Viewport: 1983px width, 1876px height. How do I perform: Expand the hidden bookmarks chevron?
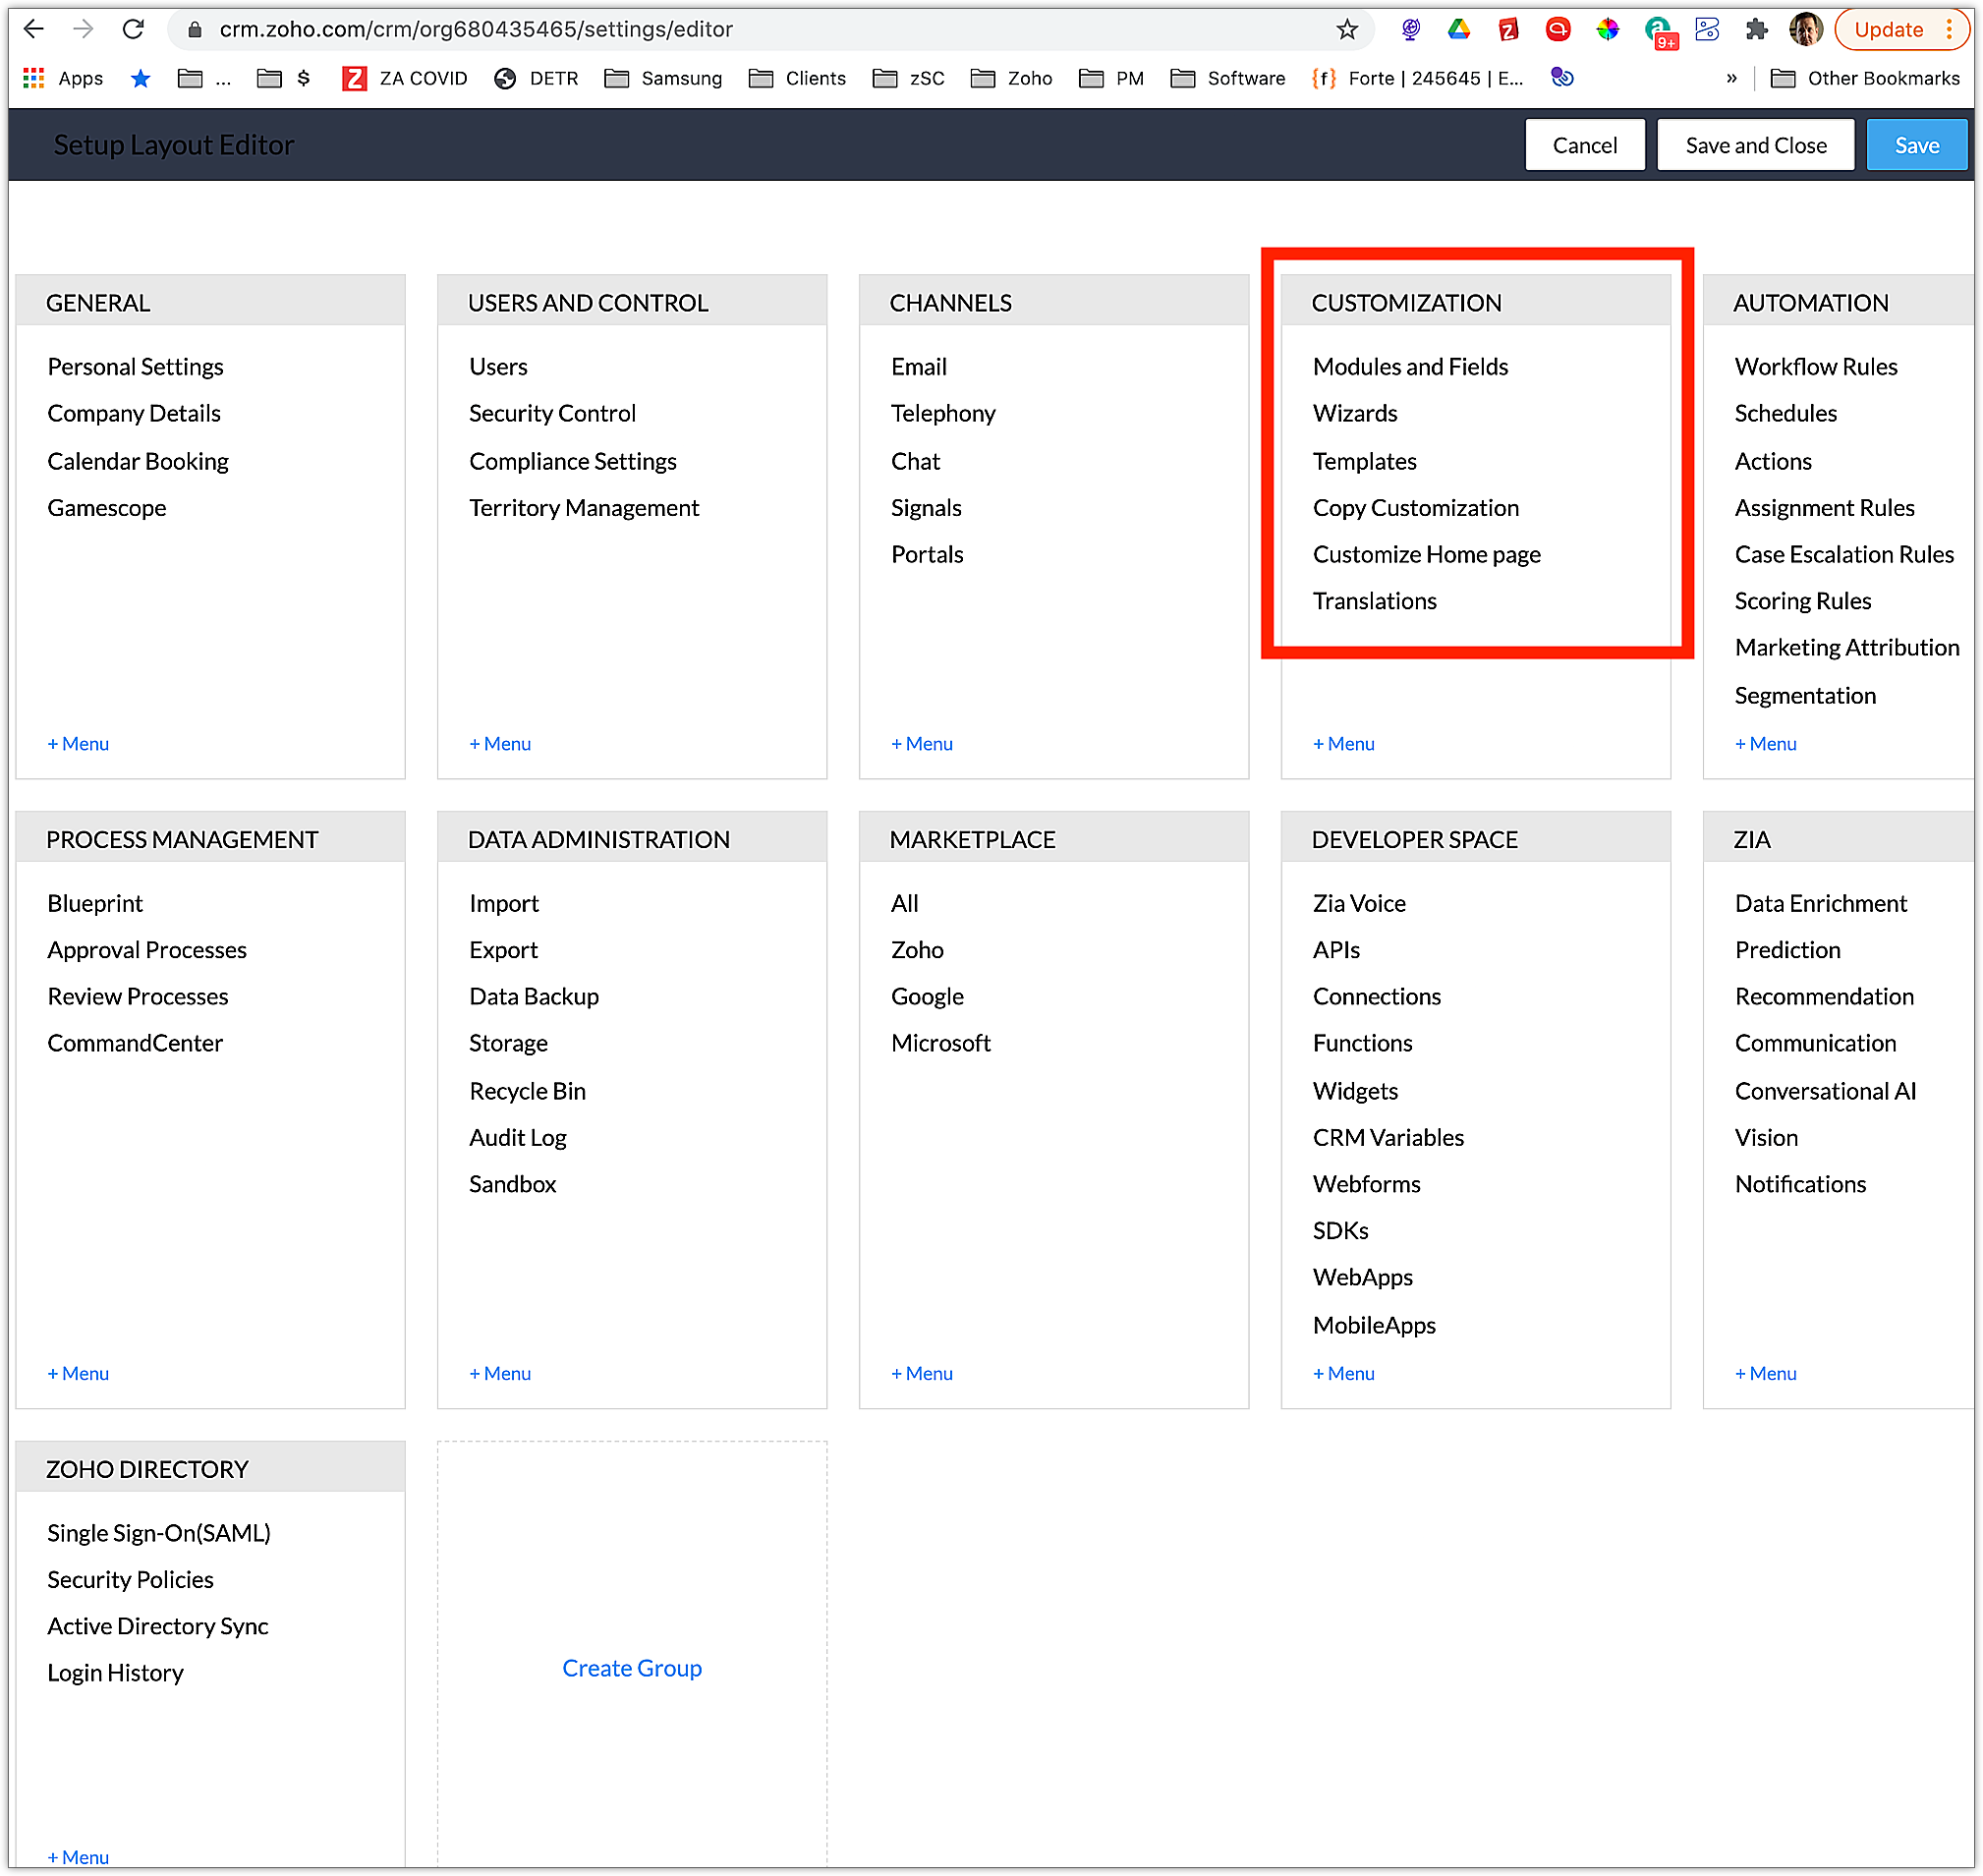click(1731, 78)
